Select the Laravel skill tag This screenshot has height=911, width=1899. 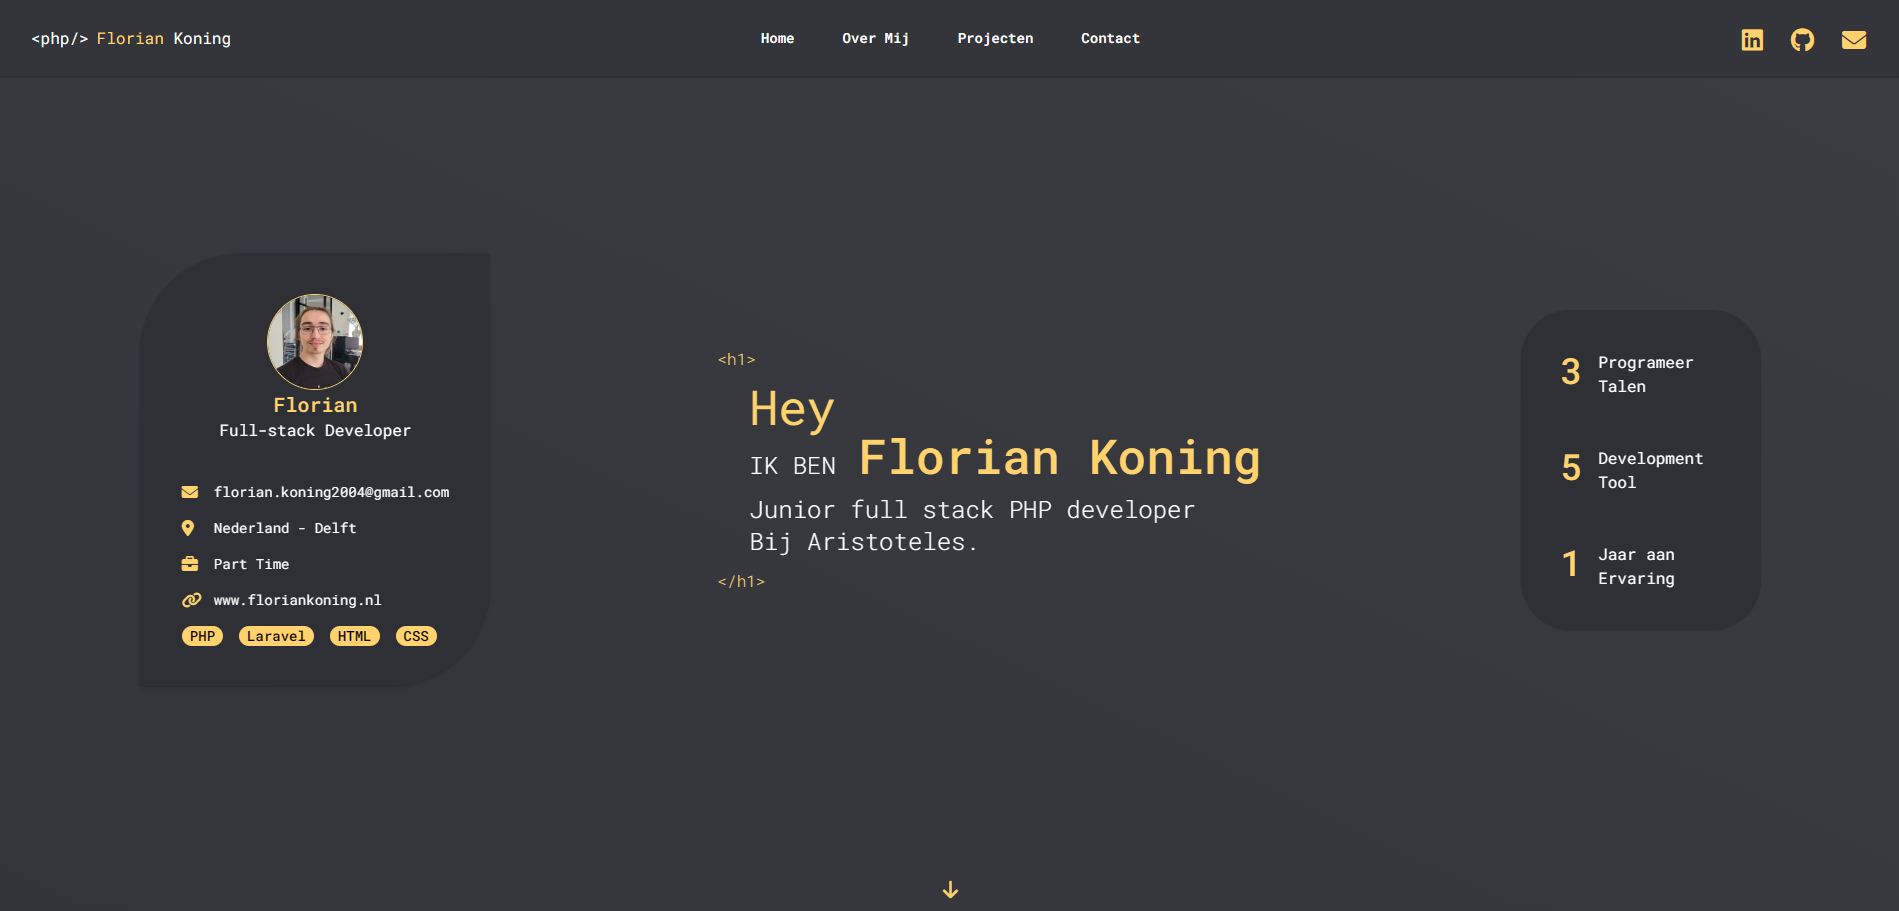coord(276,636)
